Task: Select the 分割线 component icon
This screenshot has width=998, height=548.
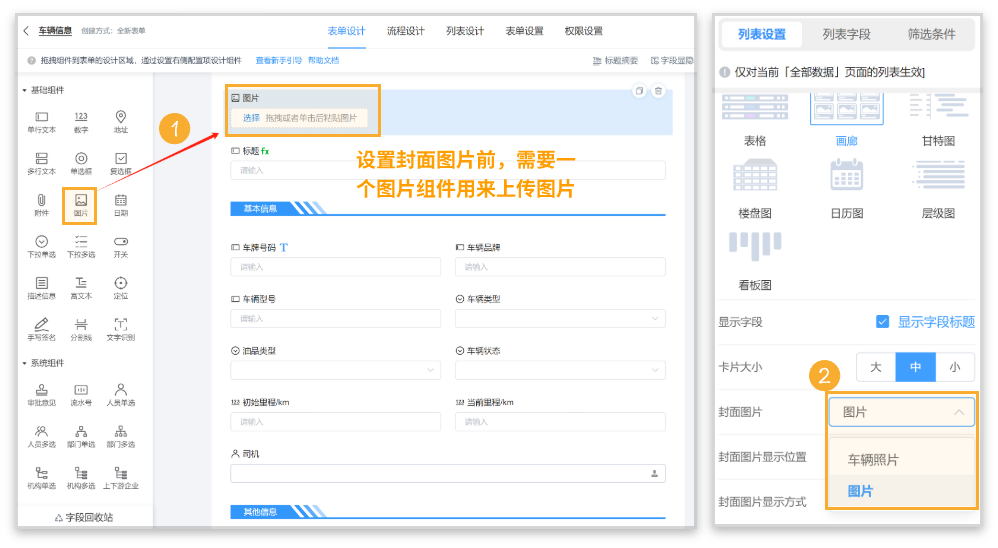Action: [x=81, y=325]
